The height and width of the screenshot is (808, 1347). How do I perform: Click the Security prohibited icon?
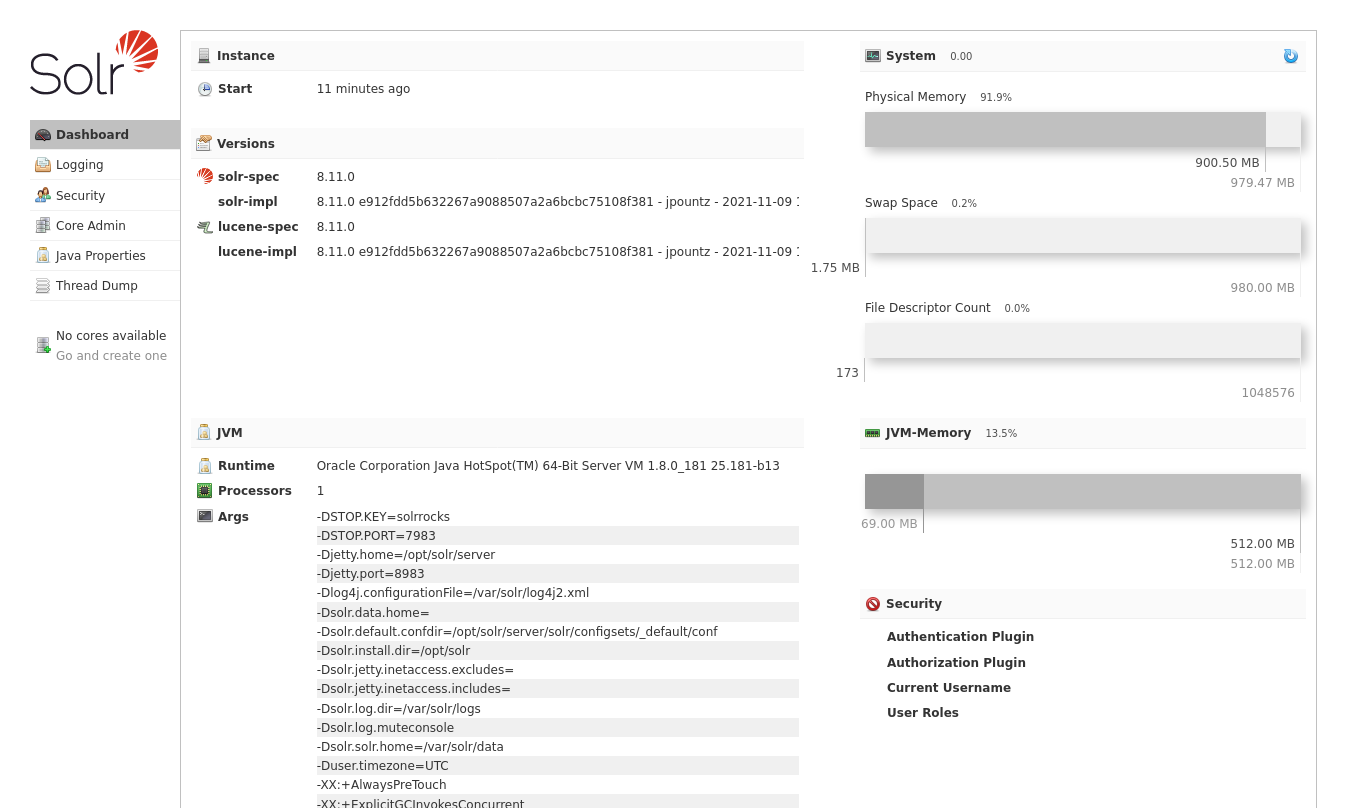(873, 604)
